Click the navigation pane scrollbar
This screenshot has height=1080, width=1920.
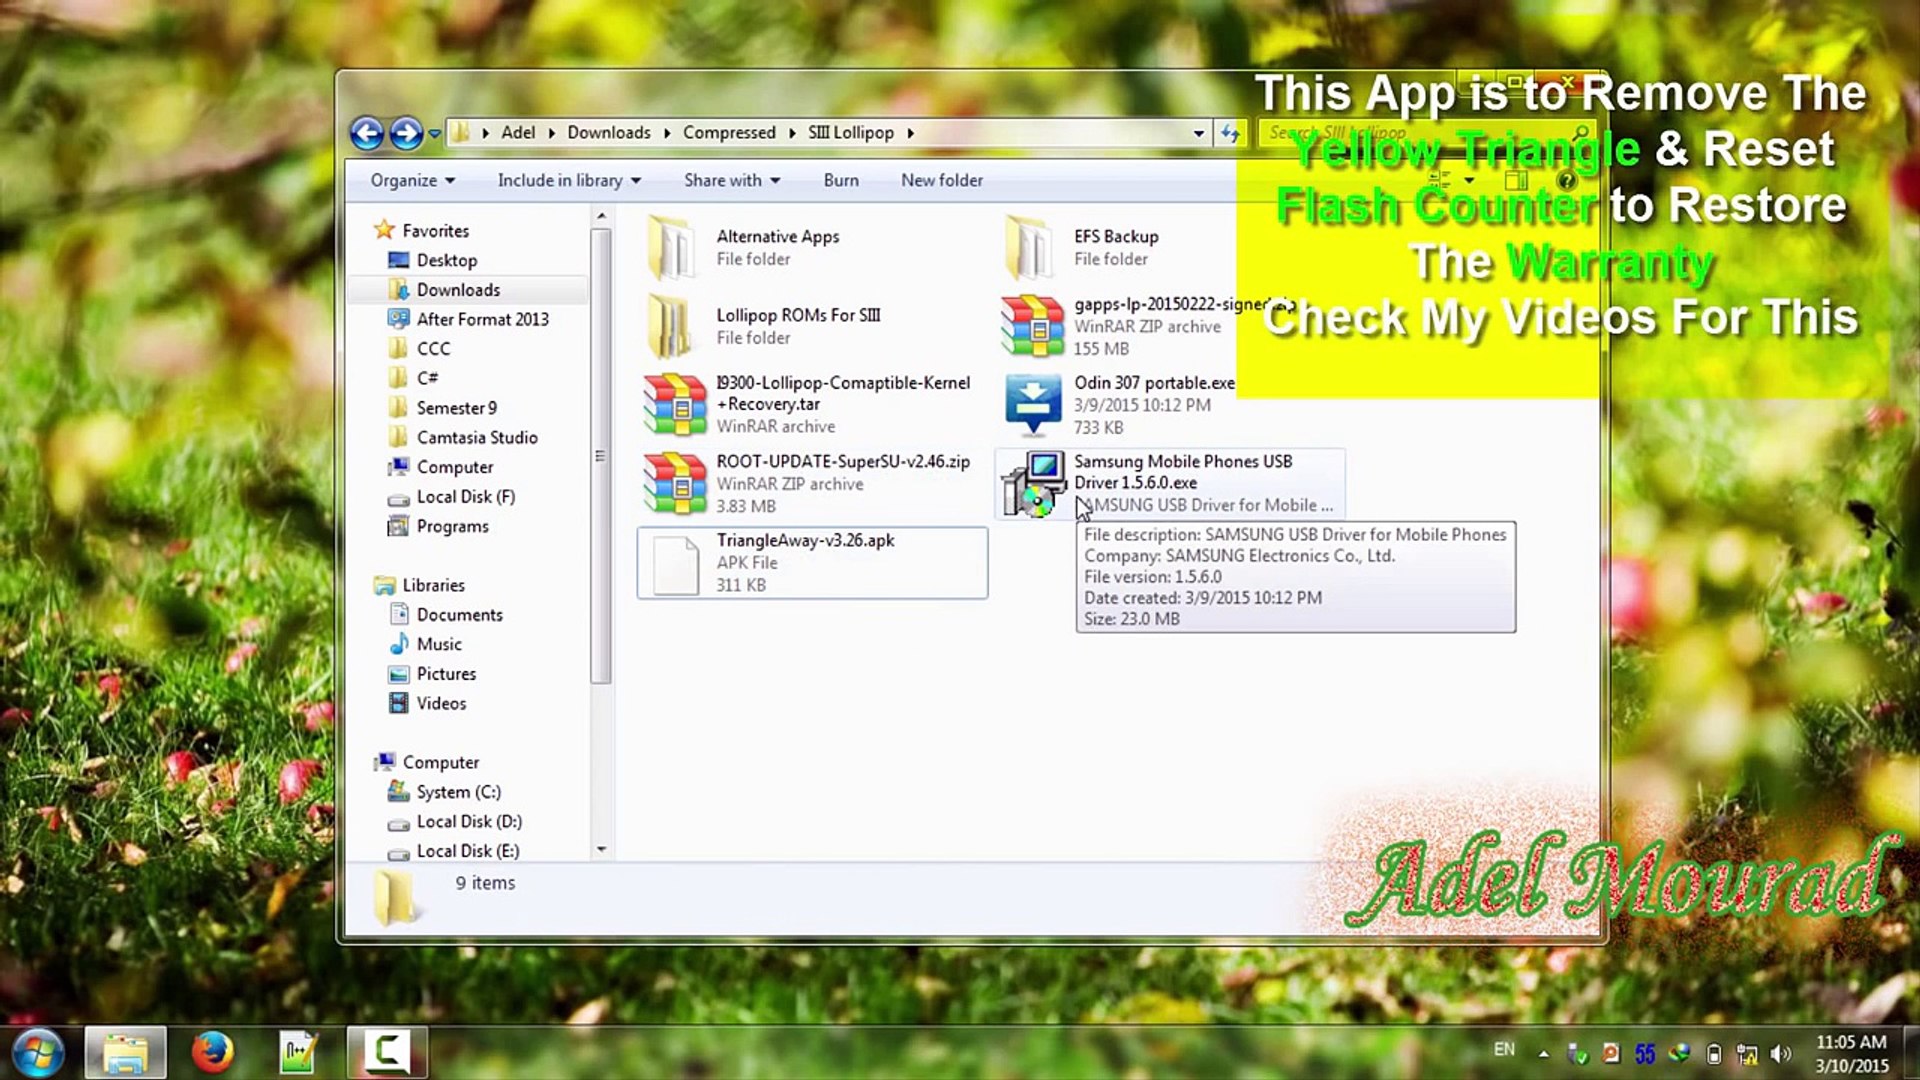point(600,455)
